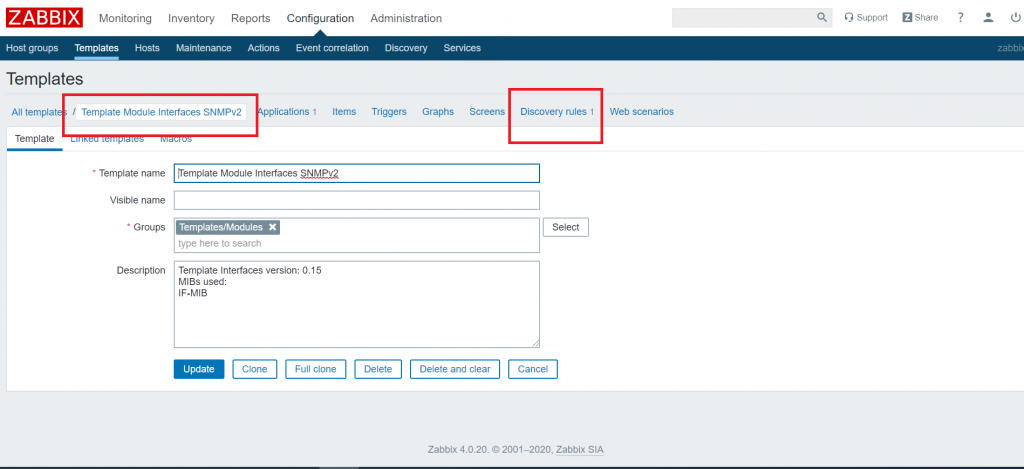Click the description resize handle corner
1024x469 pixels.
click(536, 344)
